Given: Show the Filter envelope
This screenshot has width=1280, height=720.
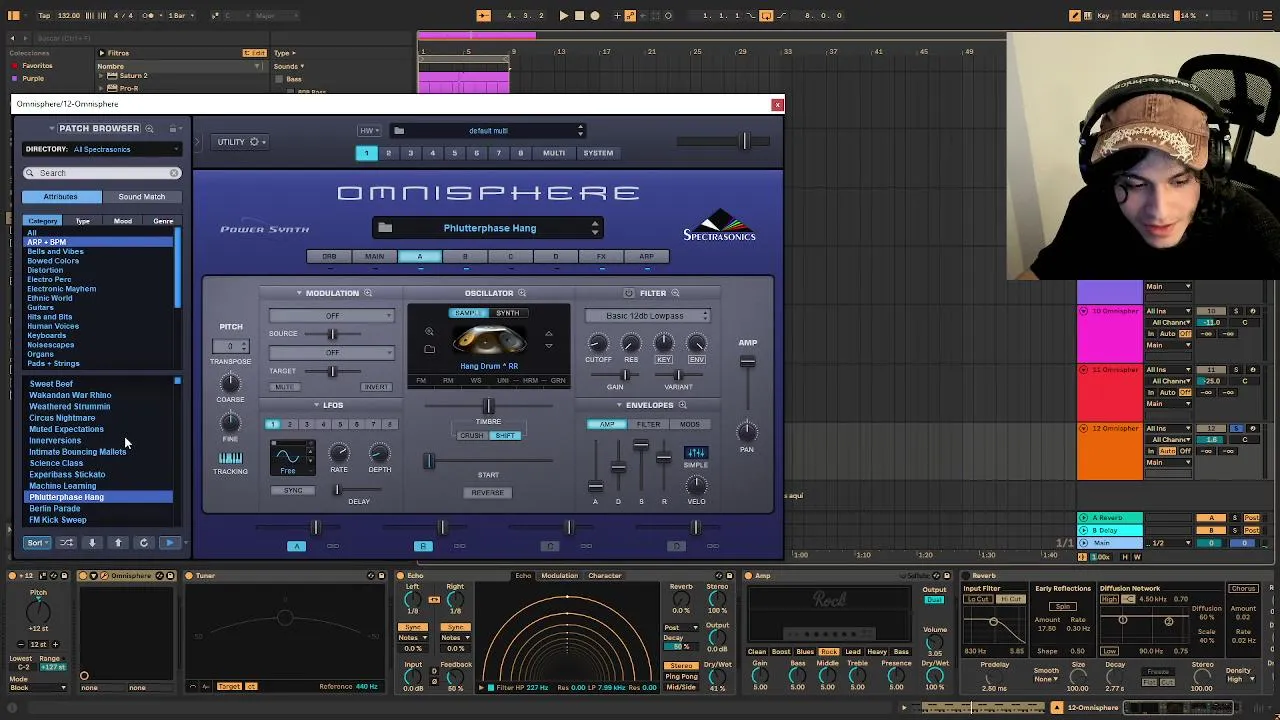Looking at the screenshot, I should (648, 425).
